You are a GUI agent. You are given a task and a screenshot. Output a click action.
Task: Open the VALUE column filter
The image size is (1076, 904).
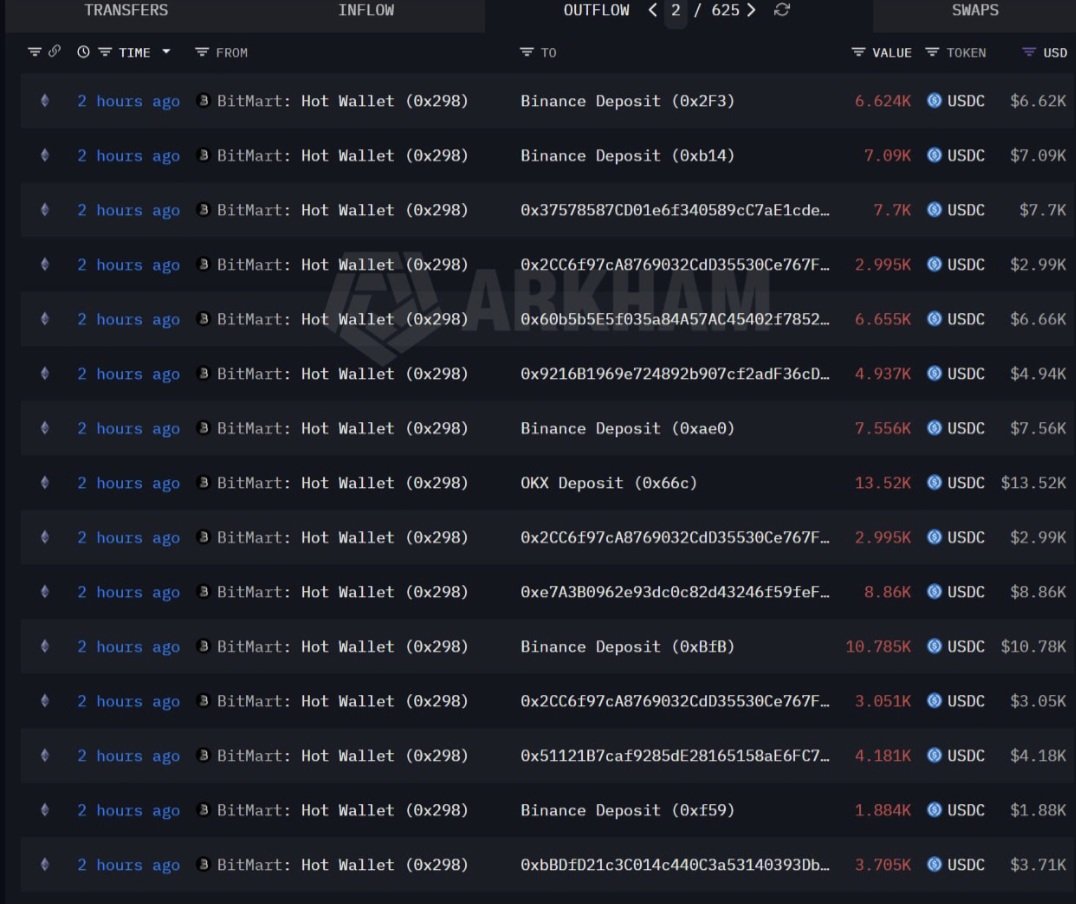coord(858,52)
